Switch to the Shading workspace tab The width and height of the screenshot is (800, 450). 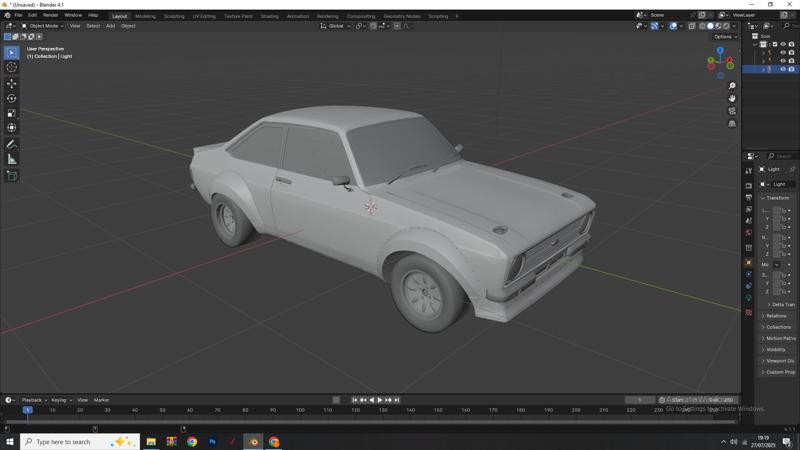point(269,16)
